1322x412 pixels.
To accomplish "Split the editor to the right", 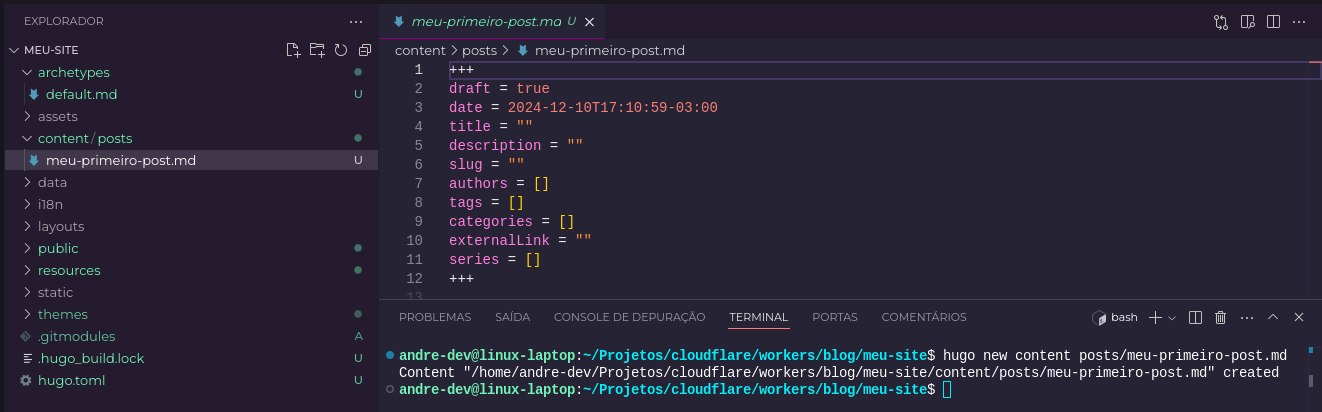I will tap(1273, 21).
